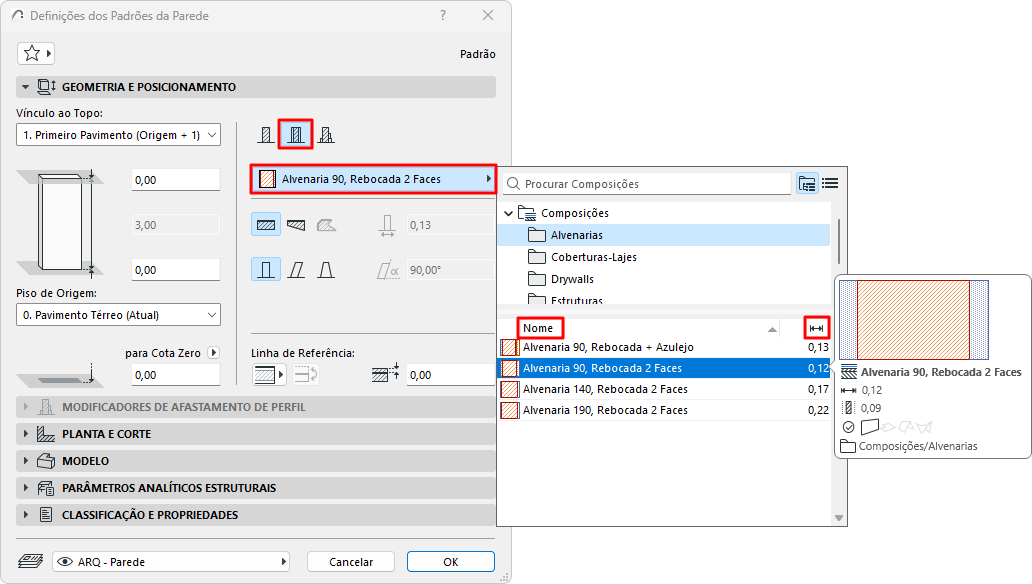Click the top offset 0,00 field
The image size is (1032, 584).
click(176, 180)
